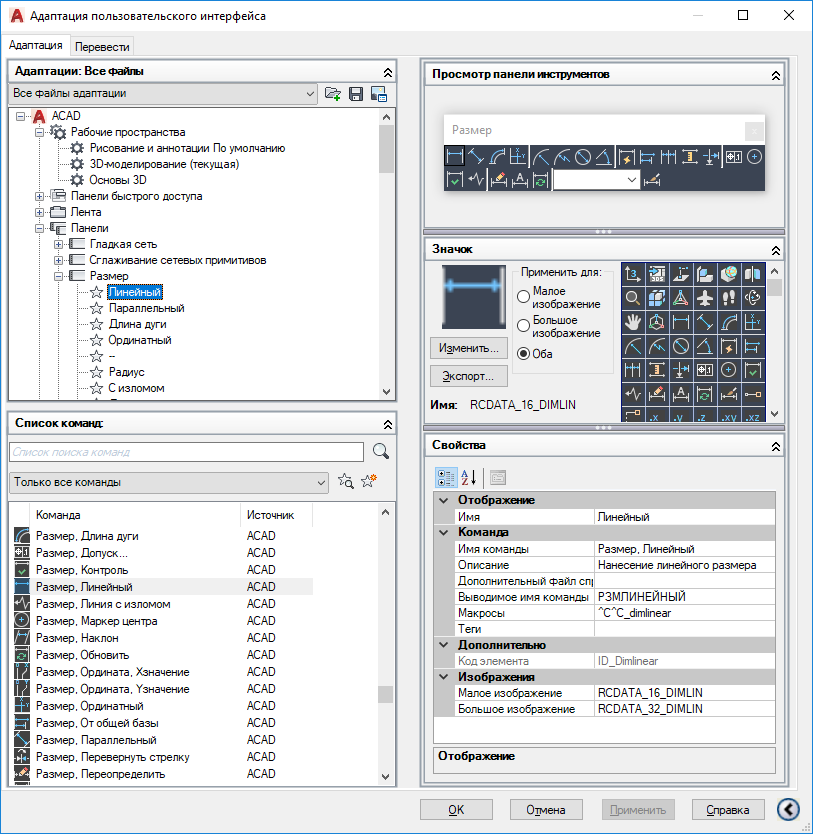Collapse the ACAD tree root node
Screen dimensions: 813x834
pyautogui.click(x=20, y=116)
